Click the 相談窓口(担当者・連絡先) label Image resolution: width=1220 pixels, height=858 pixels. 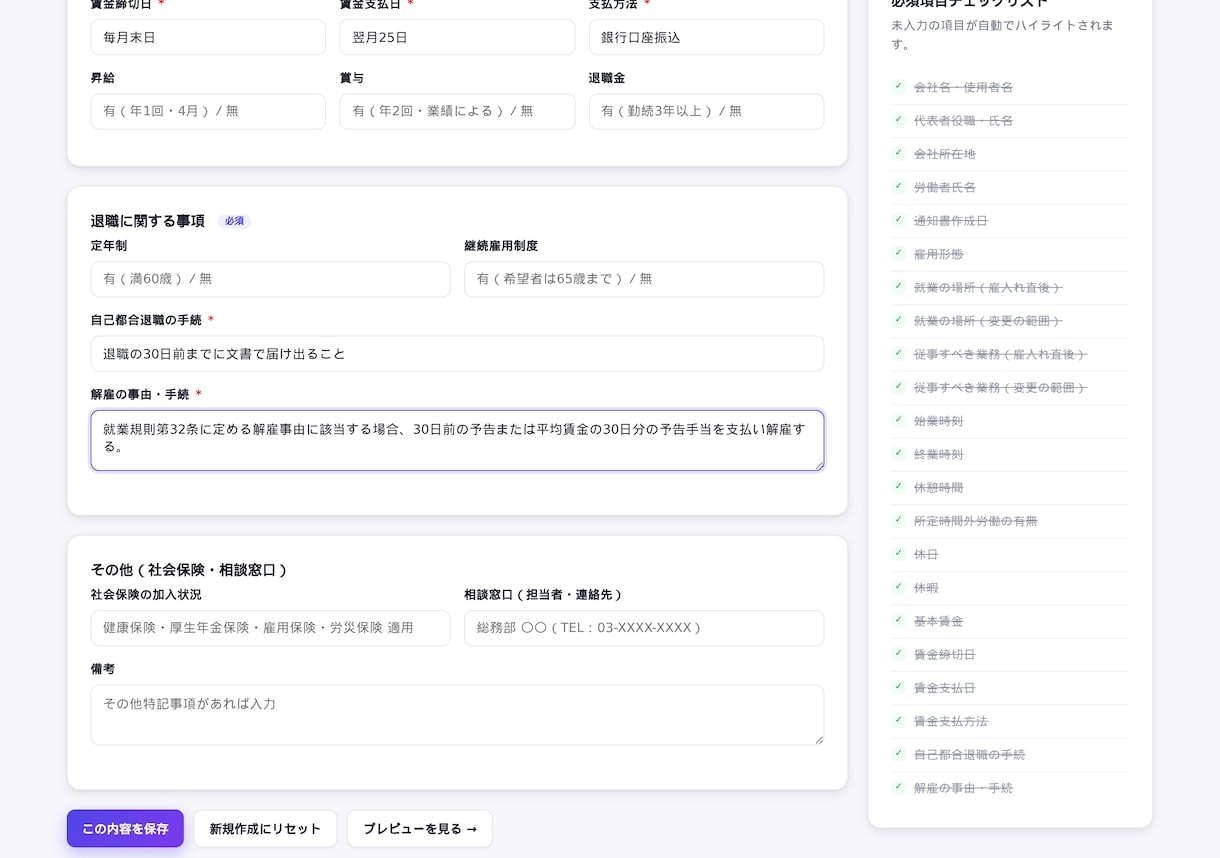point(544,594)
